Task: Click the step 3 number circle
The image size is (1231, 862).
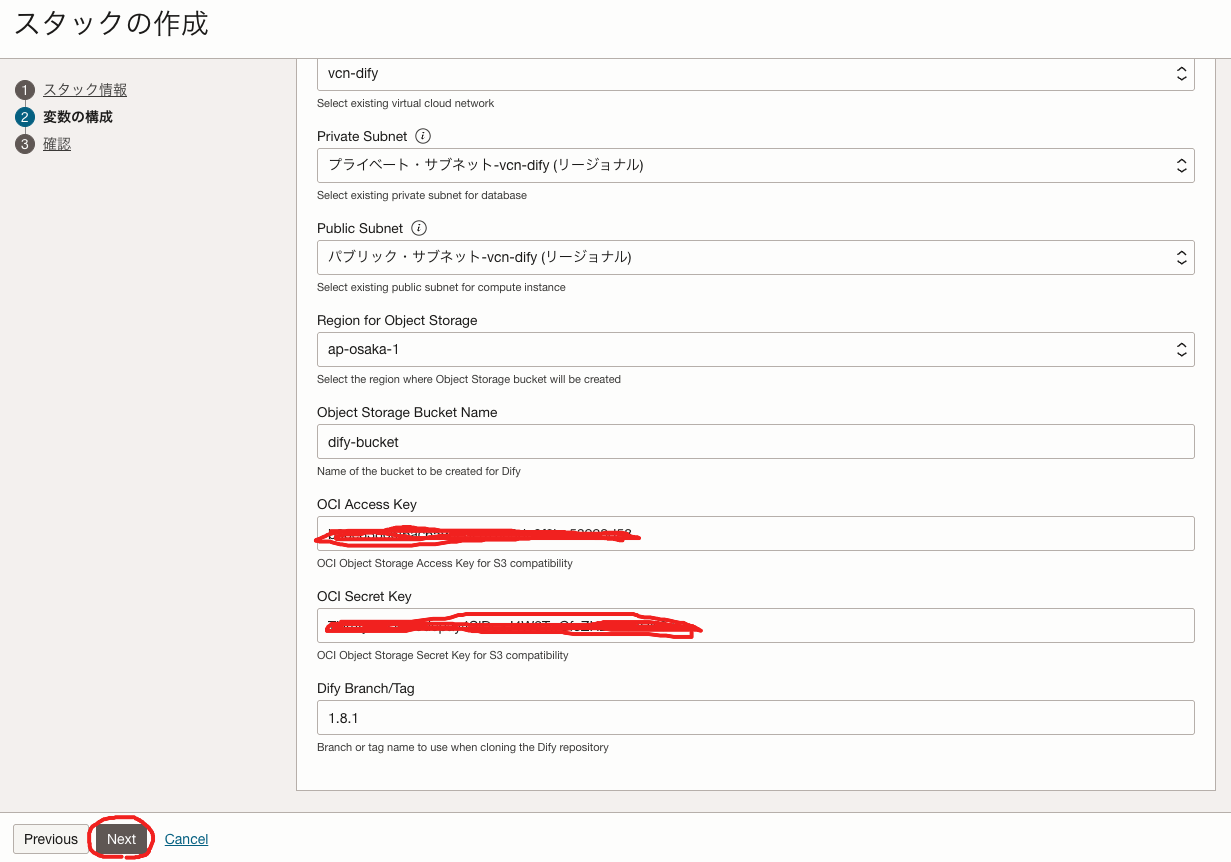Action: click(25, 144)
